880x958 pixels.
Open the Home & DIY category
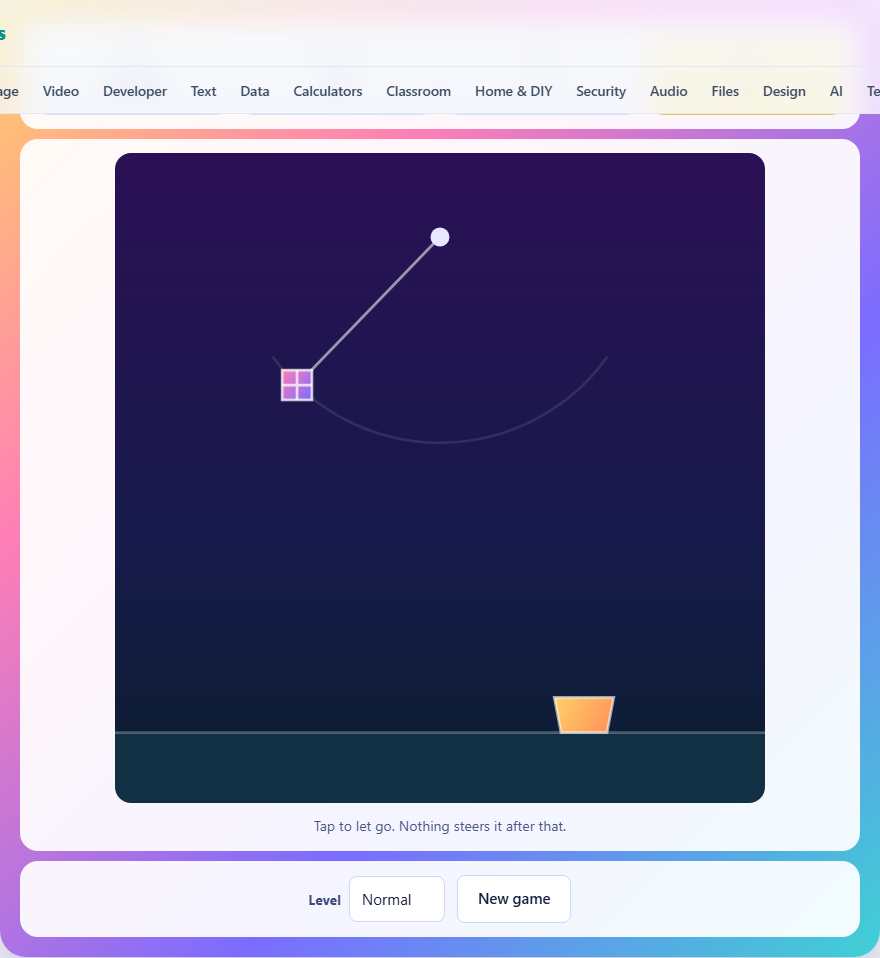tap(513, 91)
